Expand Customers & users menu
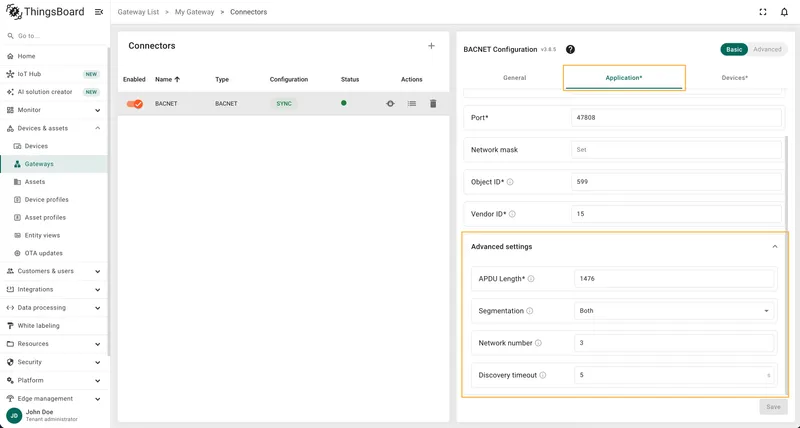The width and height of the screenshot is (800, 428). click(x=54, y=271)
